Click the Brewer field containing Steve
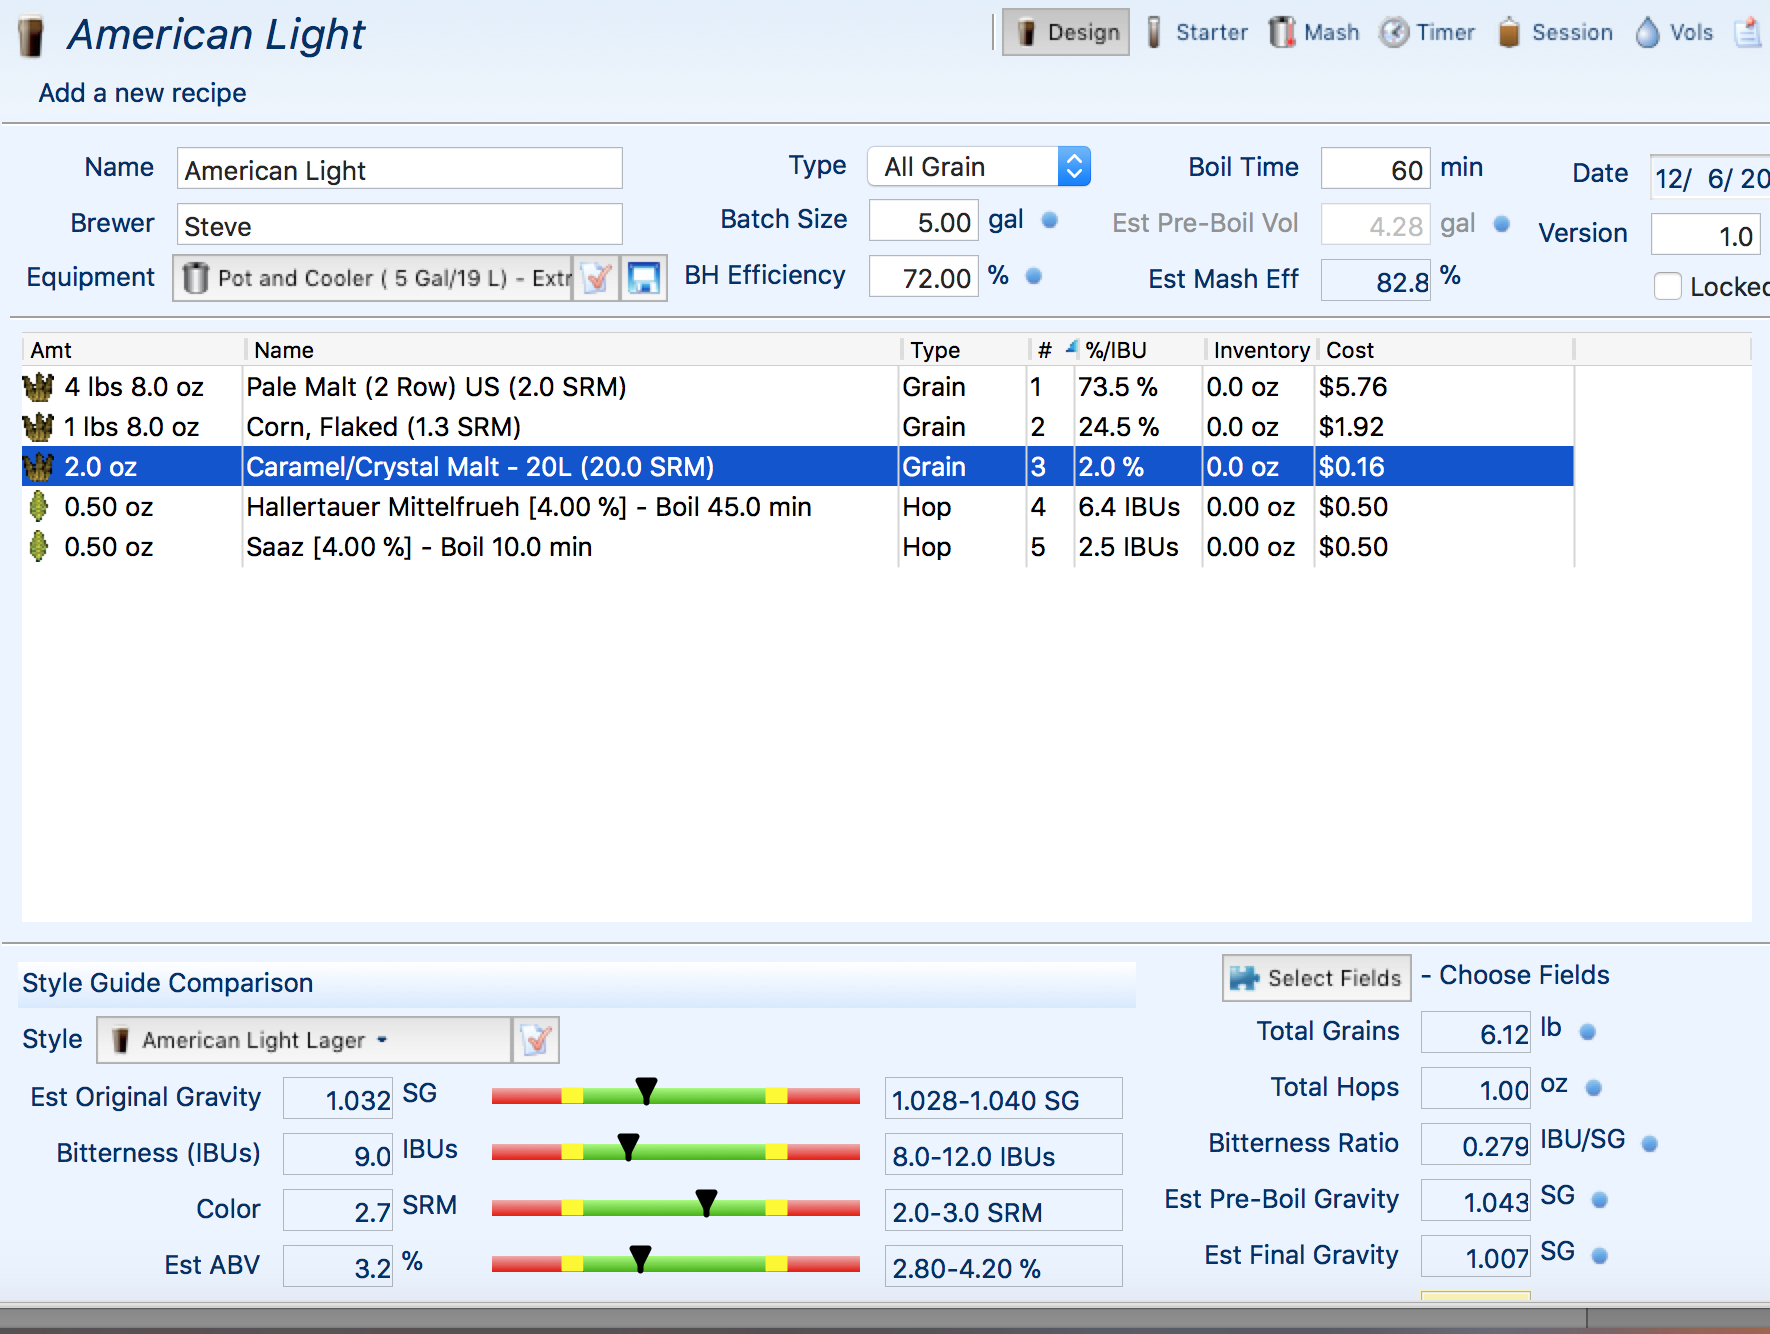Viewport: 1770px width, 1334px height. coord(400,224)
